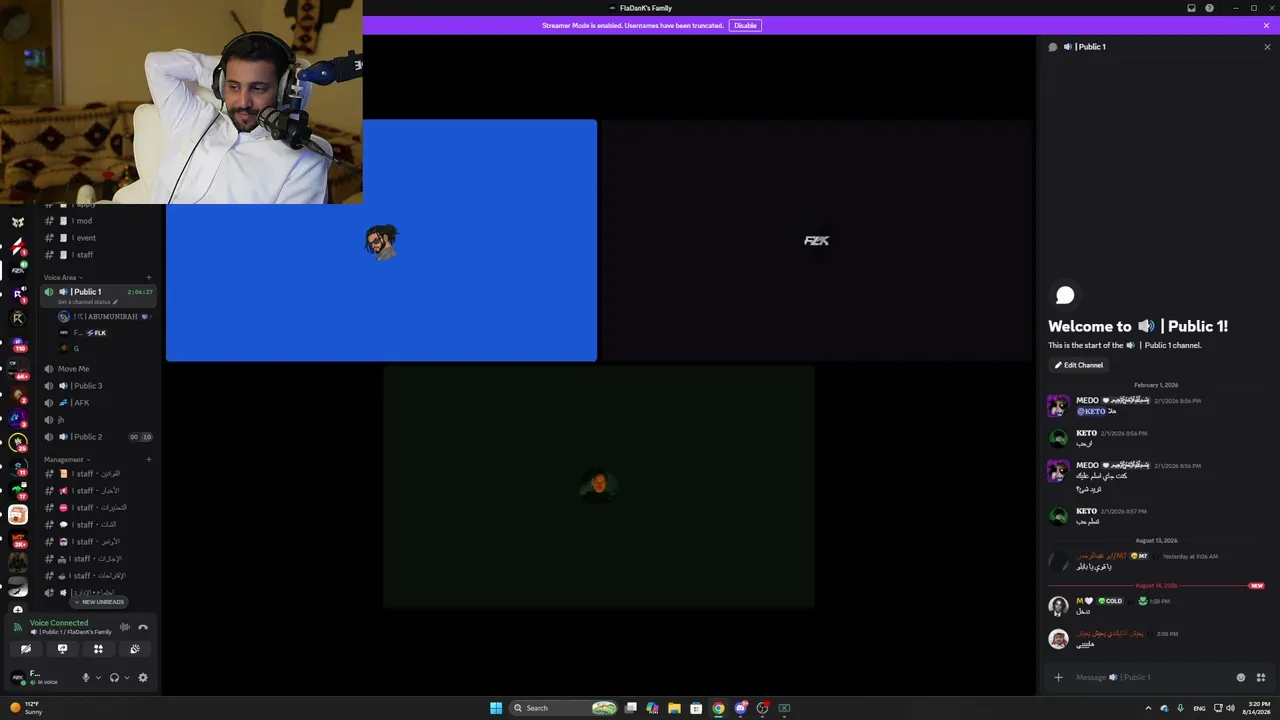1280x720 pixels.
Task: Open the server icon with 110 badge
Action: pos(18,344)
